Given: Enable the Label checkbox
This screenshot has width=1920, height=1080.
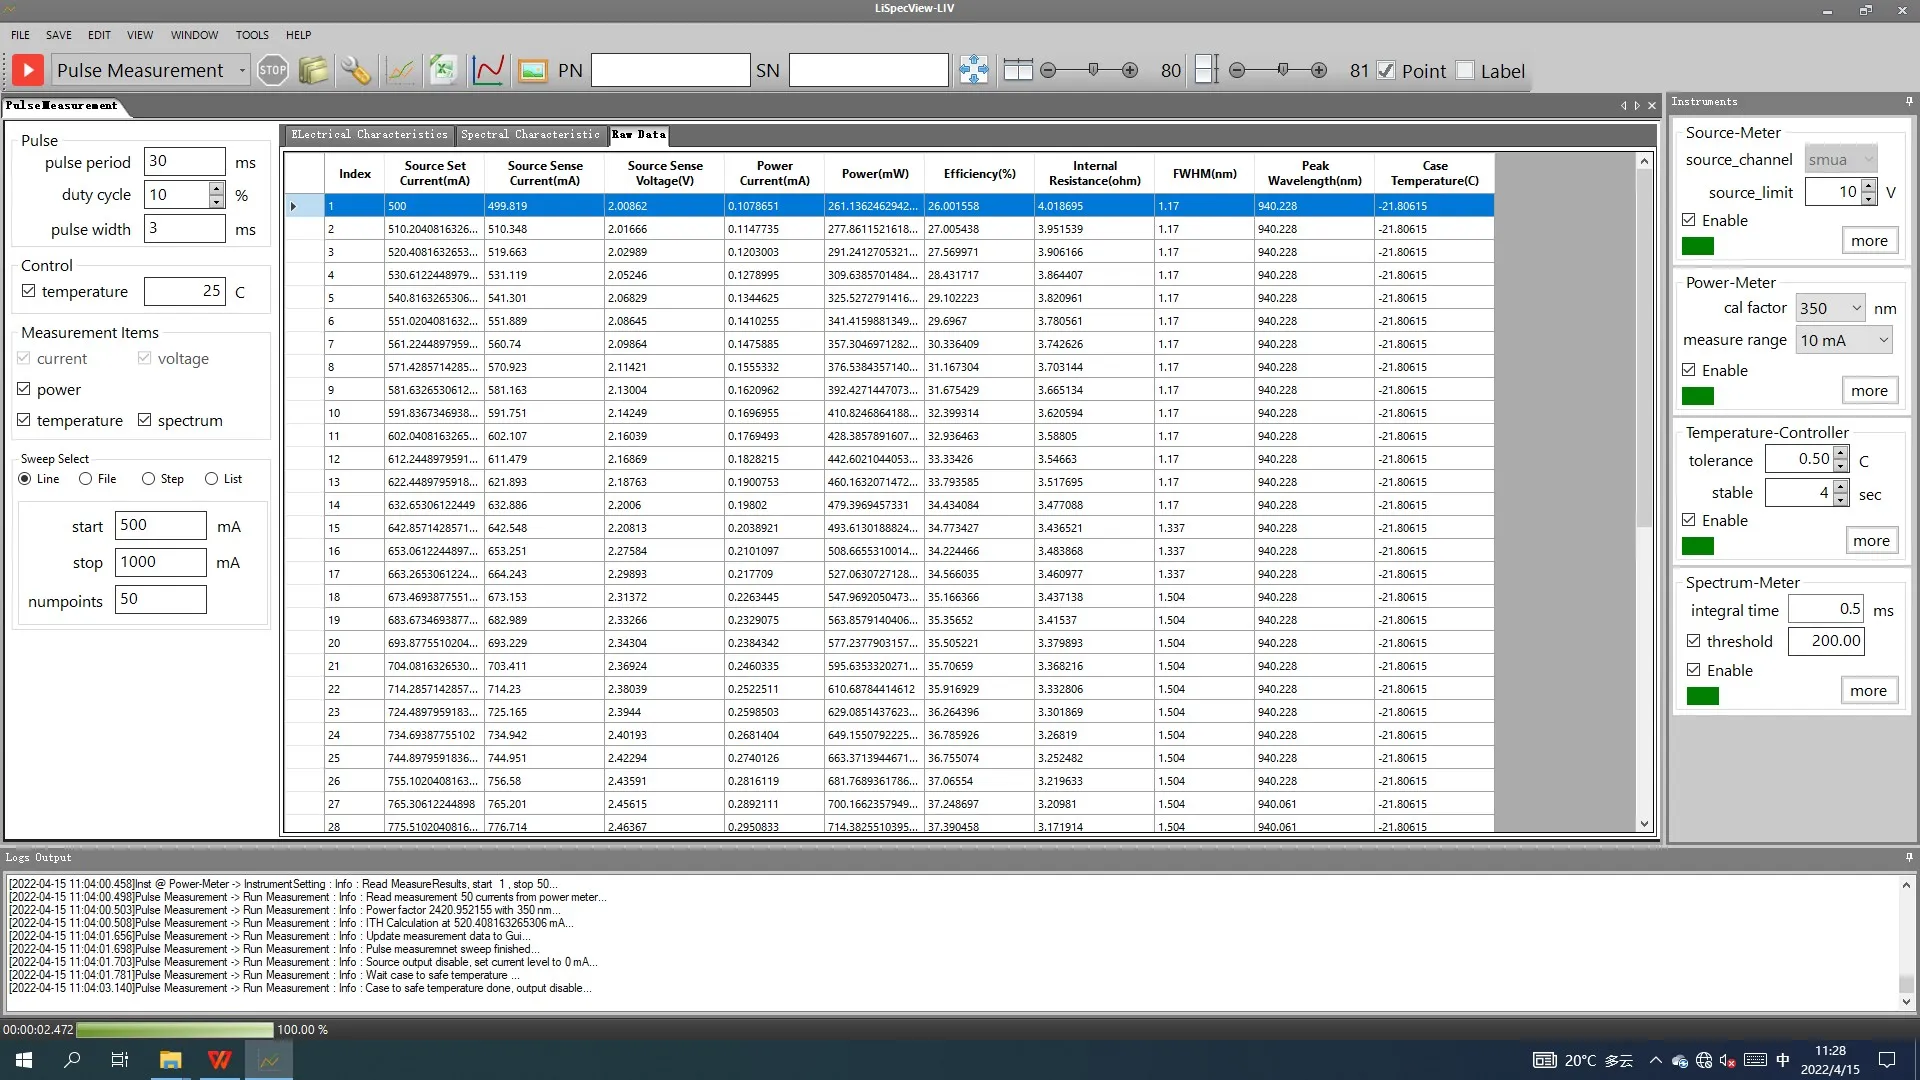Looking at the screenshot, I should click(1466, 71).
